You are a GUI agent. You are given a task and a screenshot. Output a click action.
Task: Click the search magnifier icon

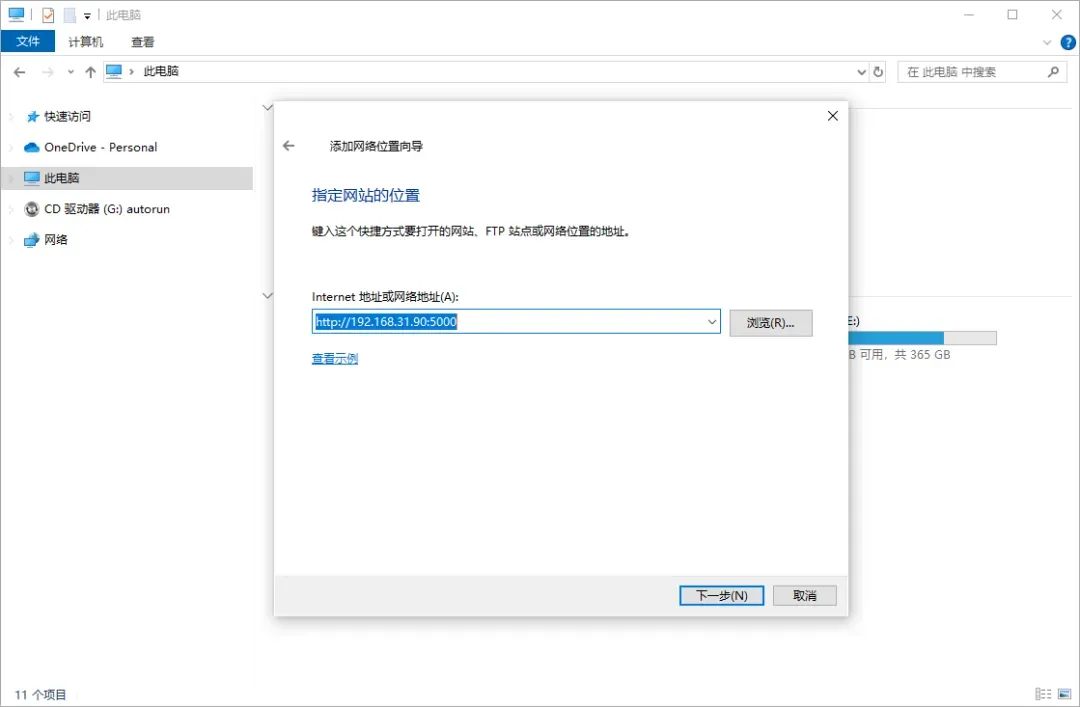point(1053,72)
